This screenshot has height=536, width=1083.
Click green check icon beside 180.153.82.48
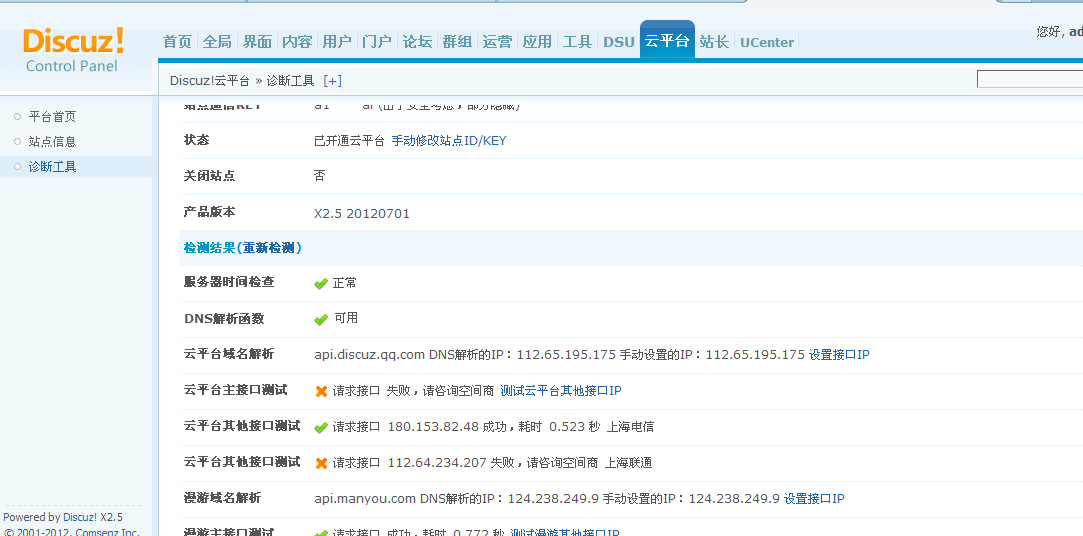pos(320,427)
